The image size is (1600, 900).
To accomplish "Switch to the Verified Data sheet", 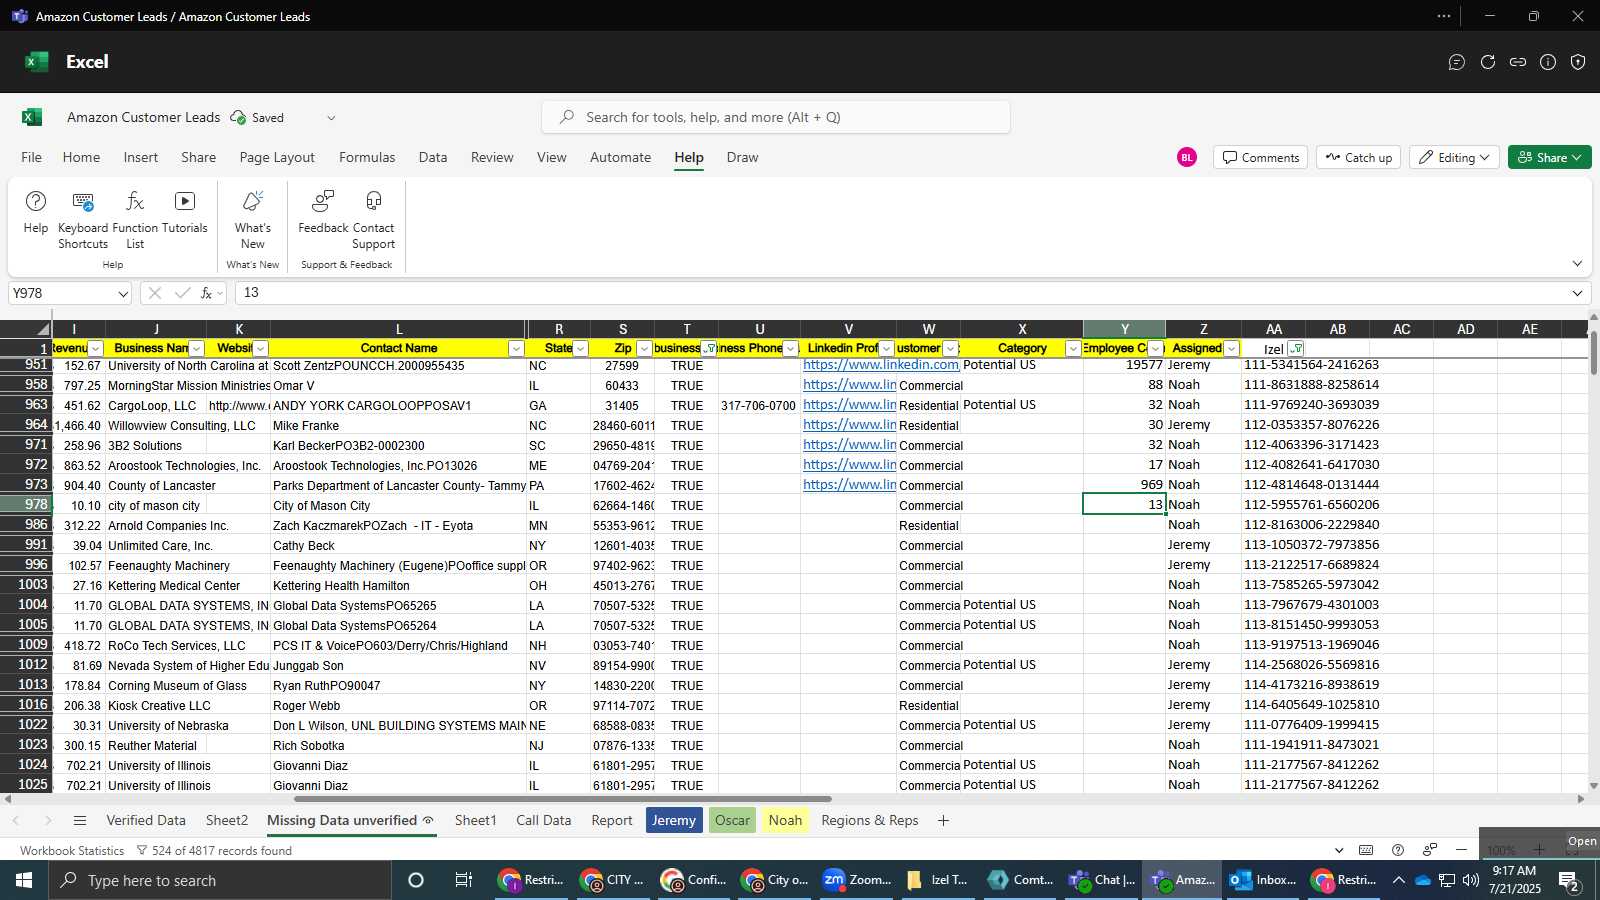I will coord(146,820).
